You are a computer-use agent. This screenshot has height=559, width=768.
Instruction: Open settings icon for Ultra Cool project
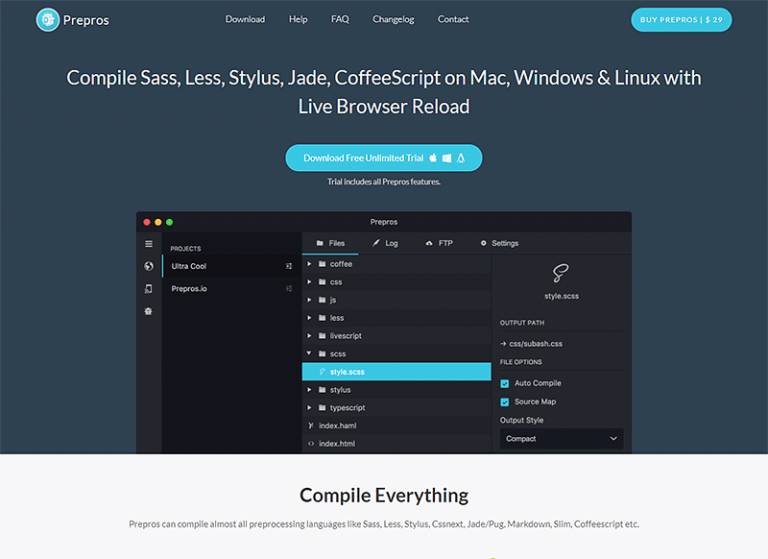[x=289, y=266]
